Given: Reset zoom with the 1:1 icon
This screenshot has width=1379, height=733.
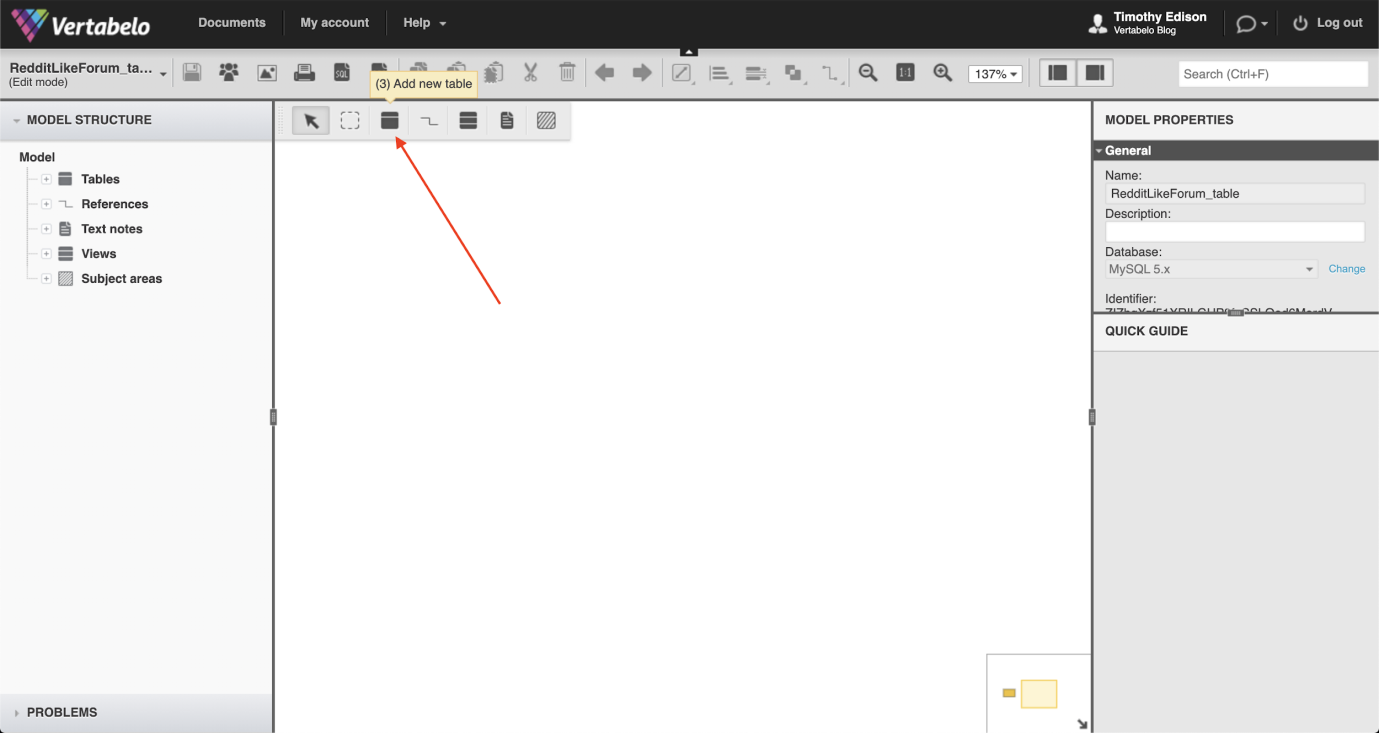Looking at the screenshot, I should point(905,73).
